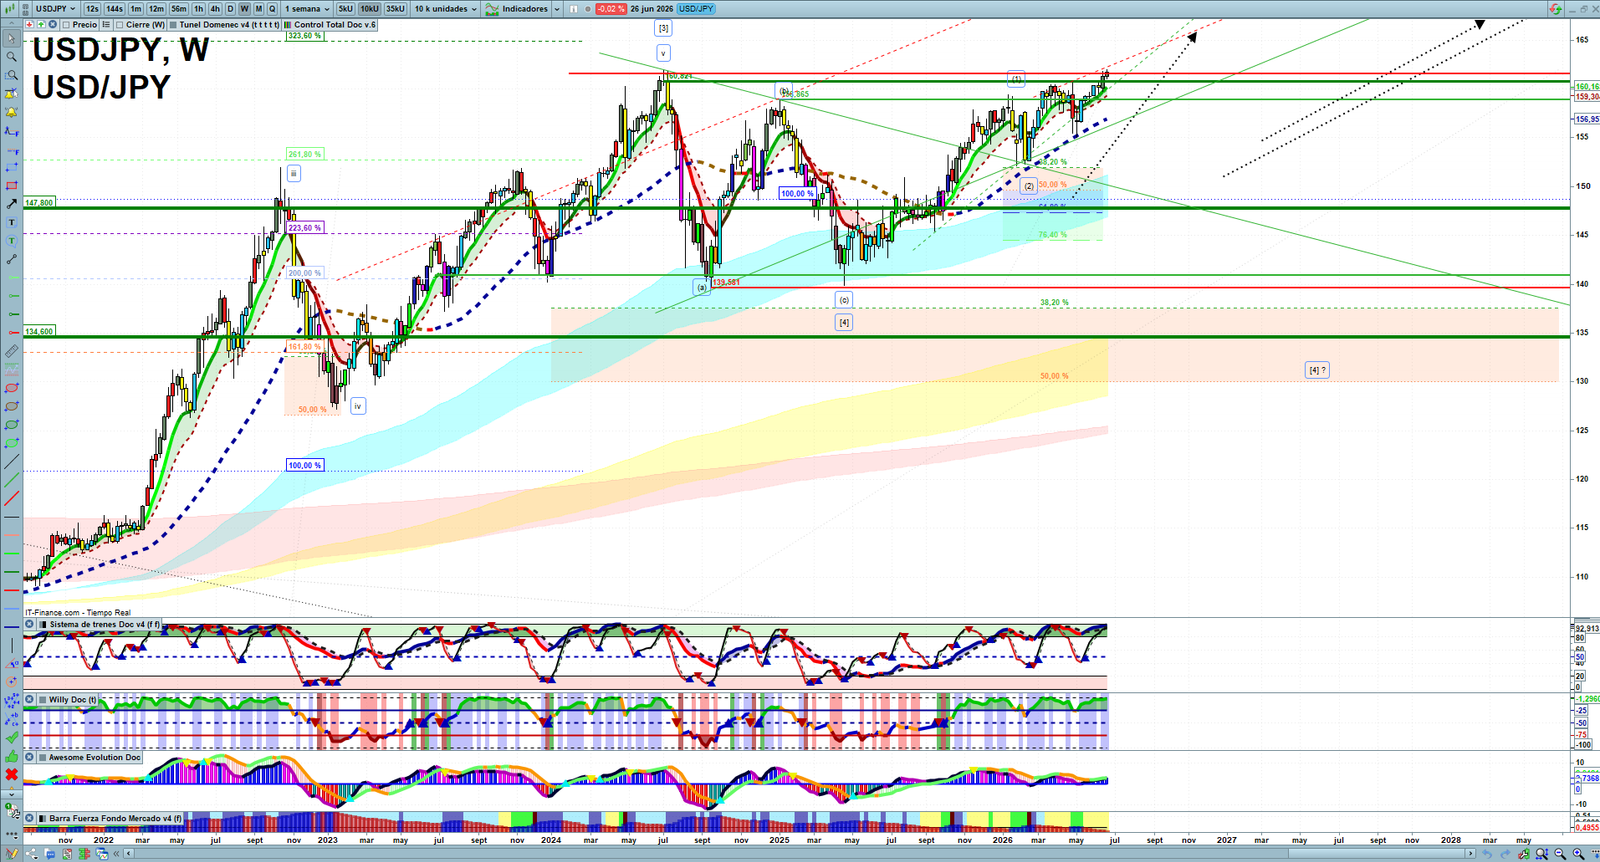Switch to the M monthly timeframe

pos(258,9)
